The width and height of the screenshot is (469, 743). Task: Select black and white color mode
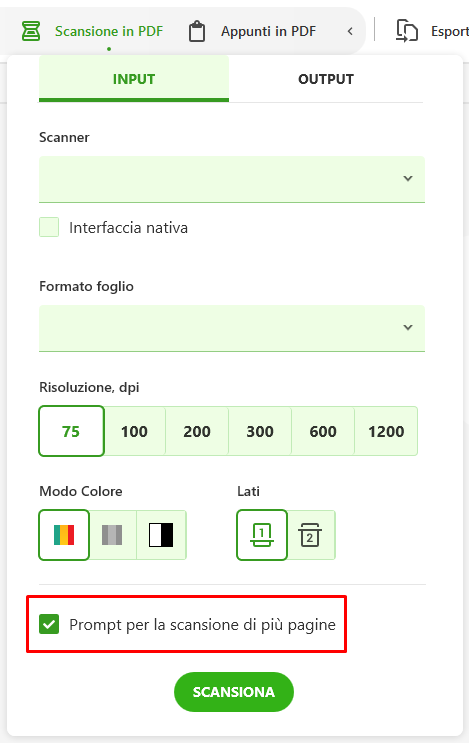[x=161, y=535]
